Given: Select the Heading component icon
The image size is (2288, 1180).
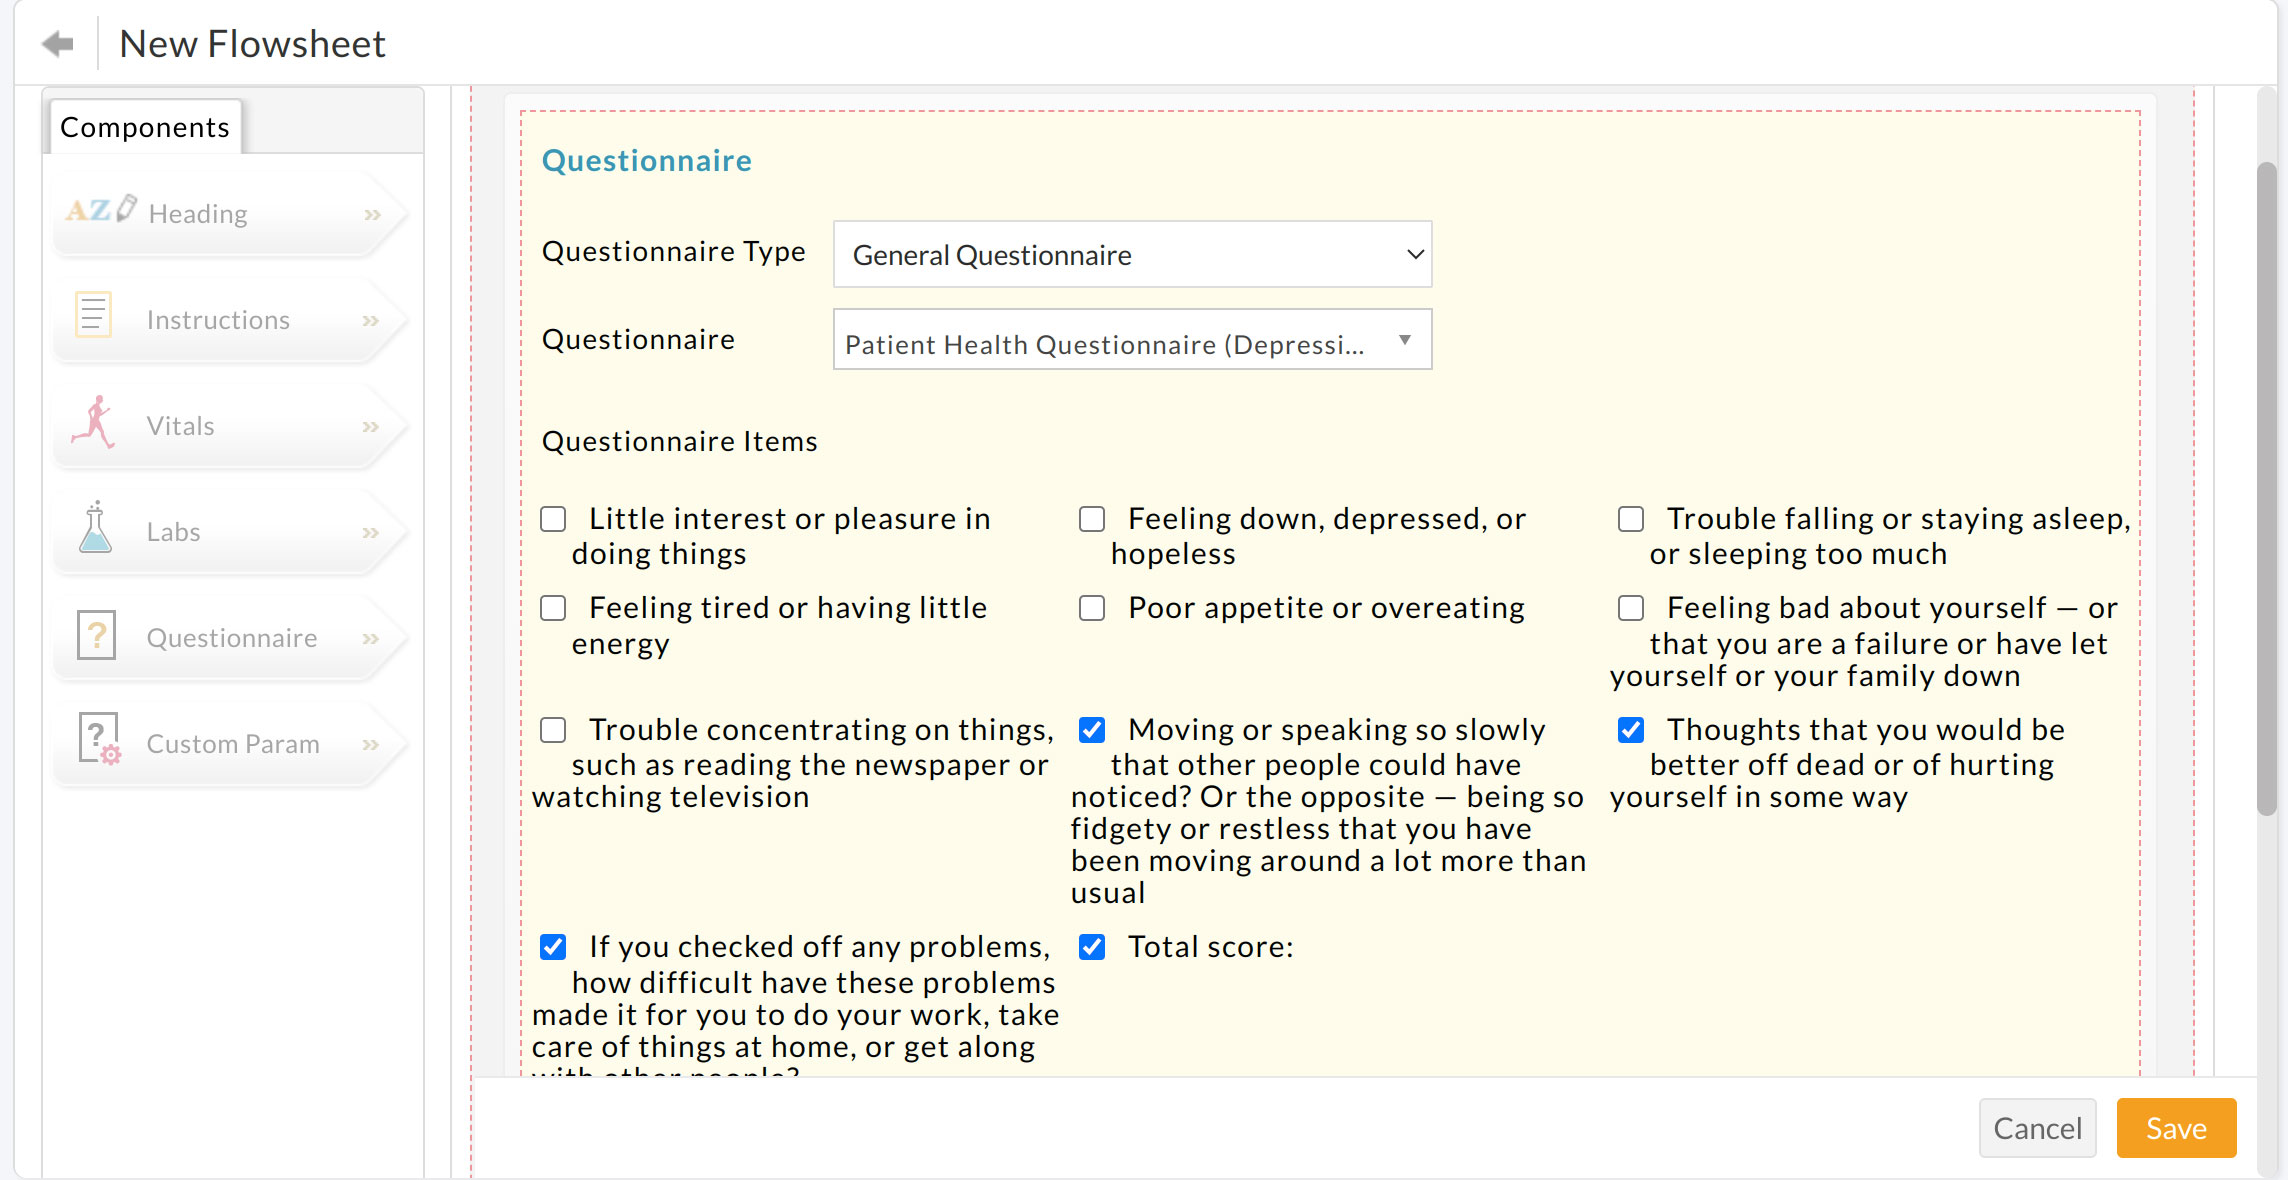Looking at the screenshot, I should (x=98, y=211).
